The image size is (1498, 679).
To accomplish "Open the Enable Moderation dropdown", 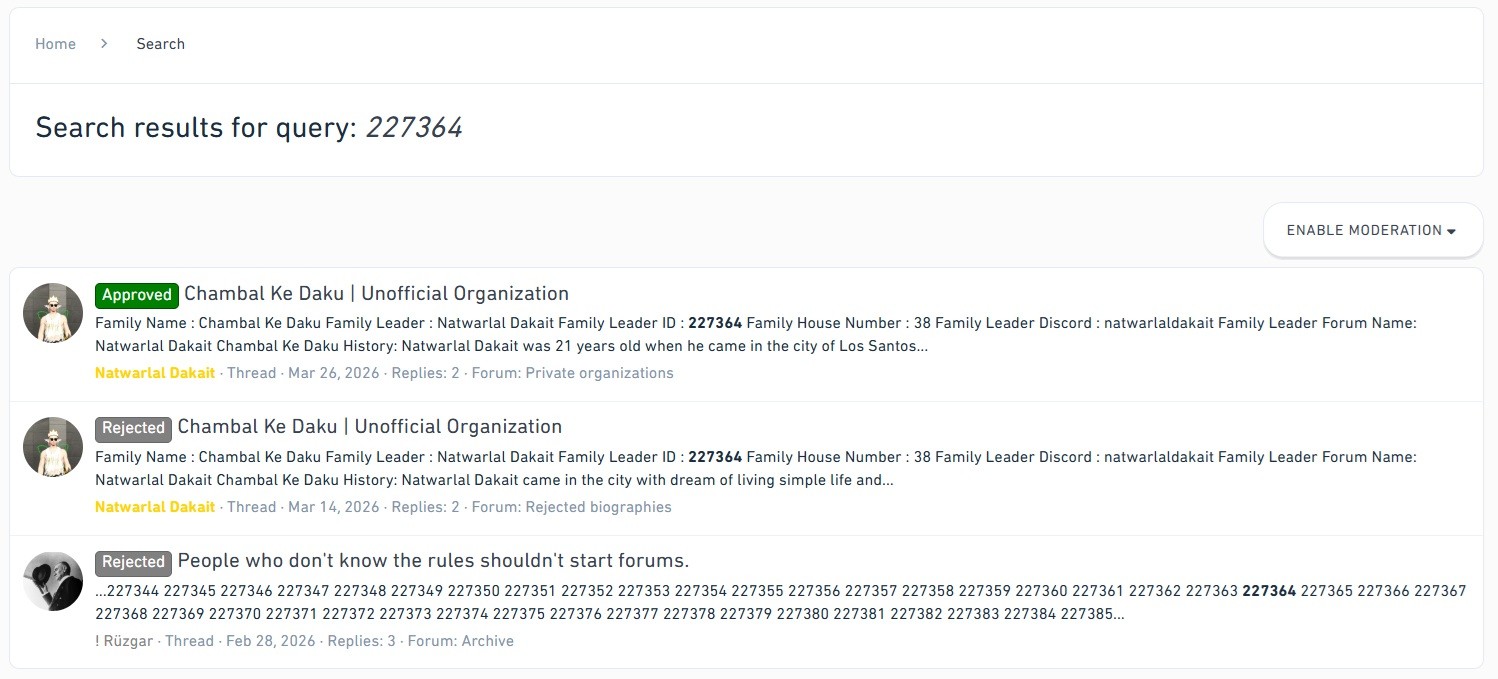I will click(x=1371, y=231).
